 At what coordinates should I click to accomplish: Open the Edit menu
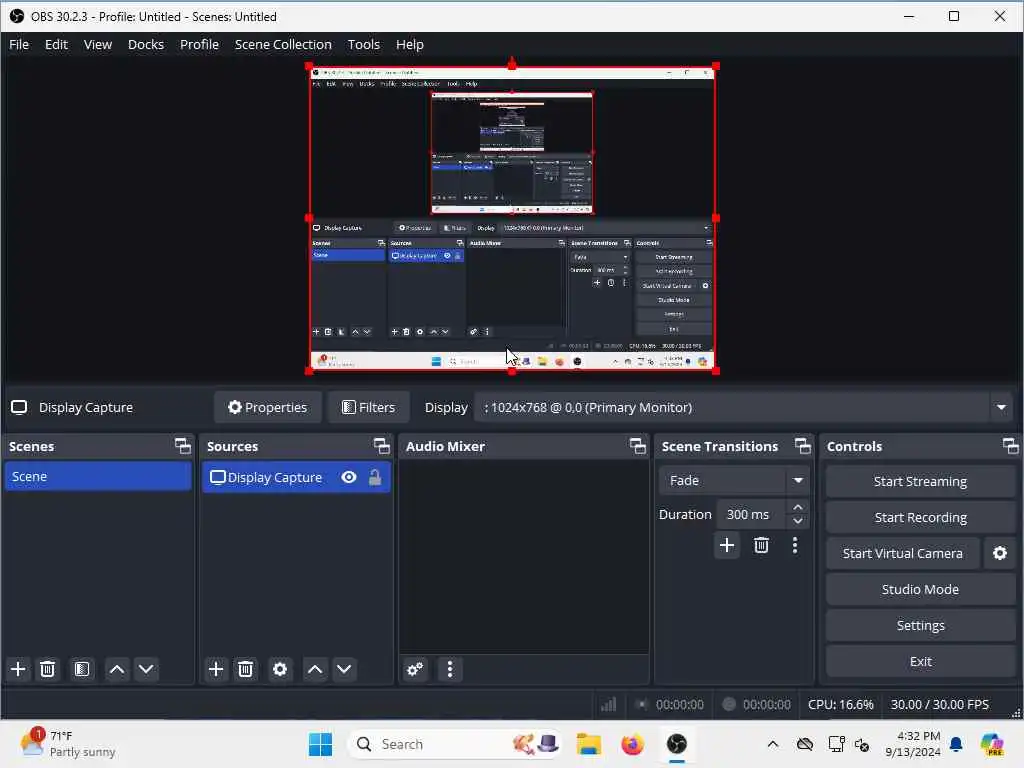point(56,44)
